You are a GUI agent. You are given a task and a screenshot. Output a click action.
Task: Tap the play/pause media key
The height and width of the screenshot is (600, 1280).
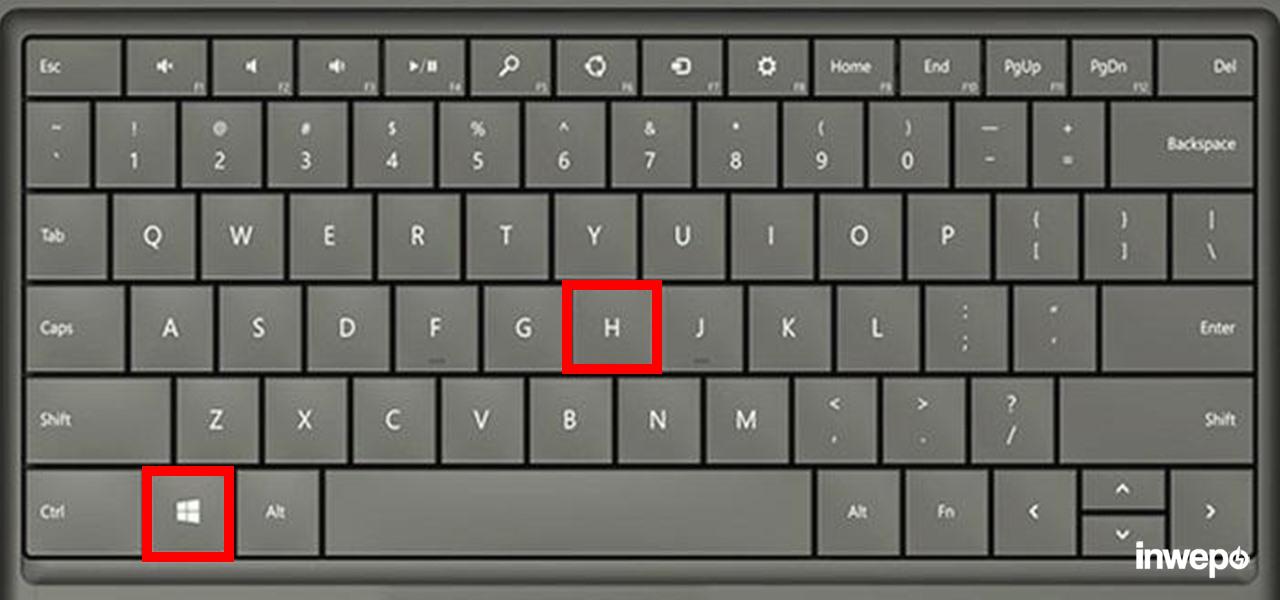click(424, 67)
